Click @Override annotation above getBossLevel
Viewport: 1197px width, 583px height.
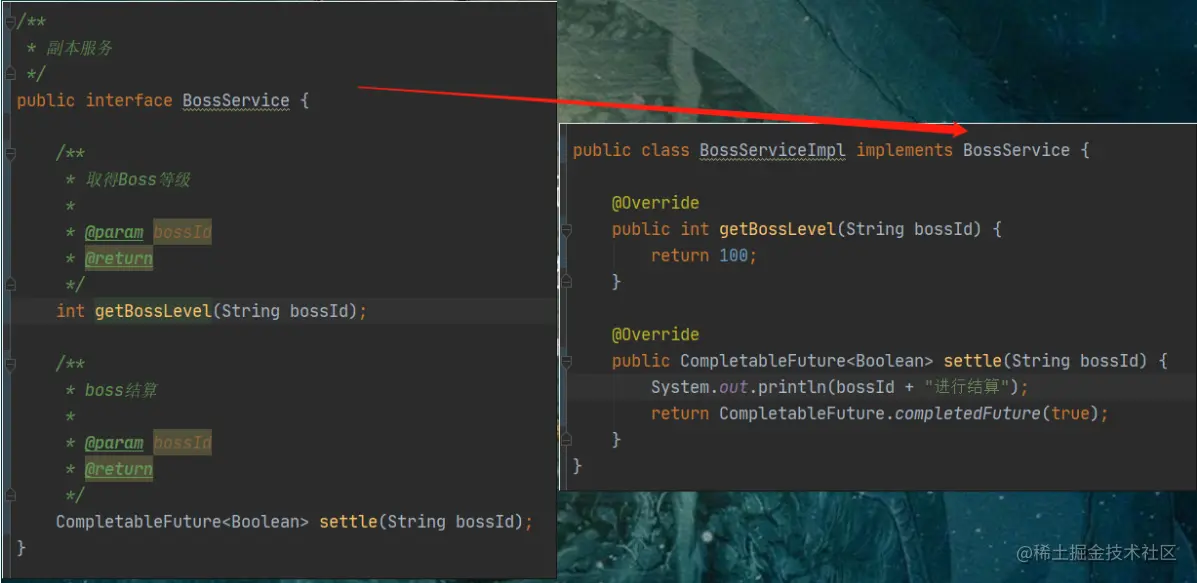(655, 203)
